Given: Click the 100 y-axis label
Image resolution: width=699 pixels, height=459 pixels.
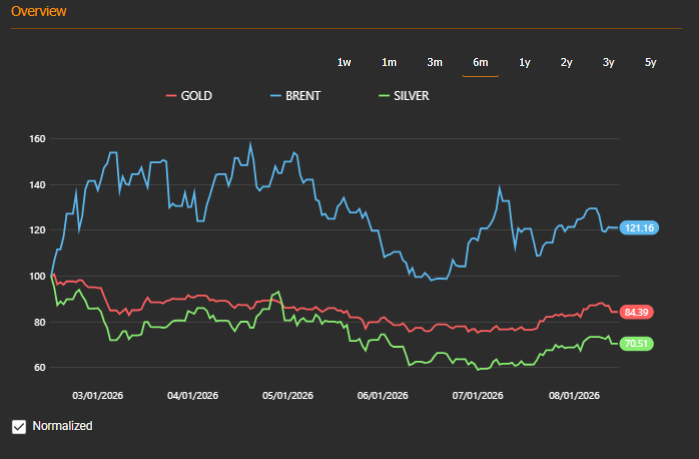Looking at the screenshot, I should tap(37, 276).
